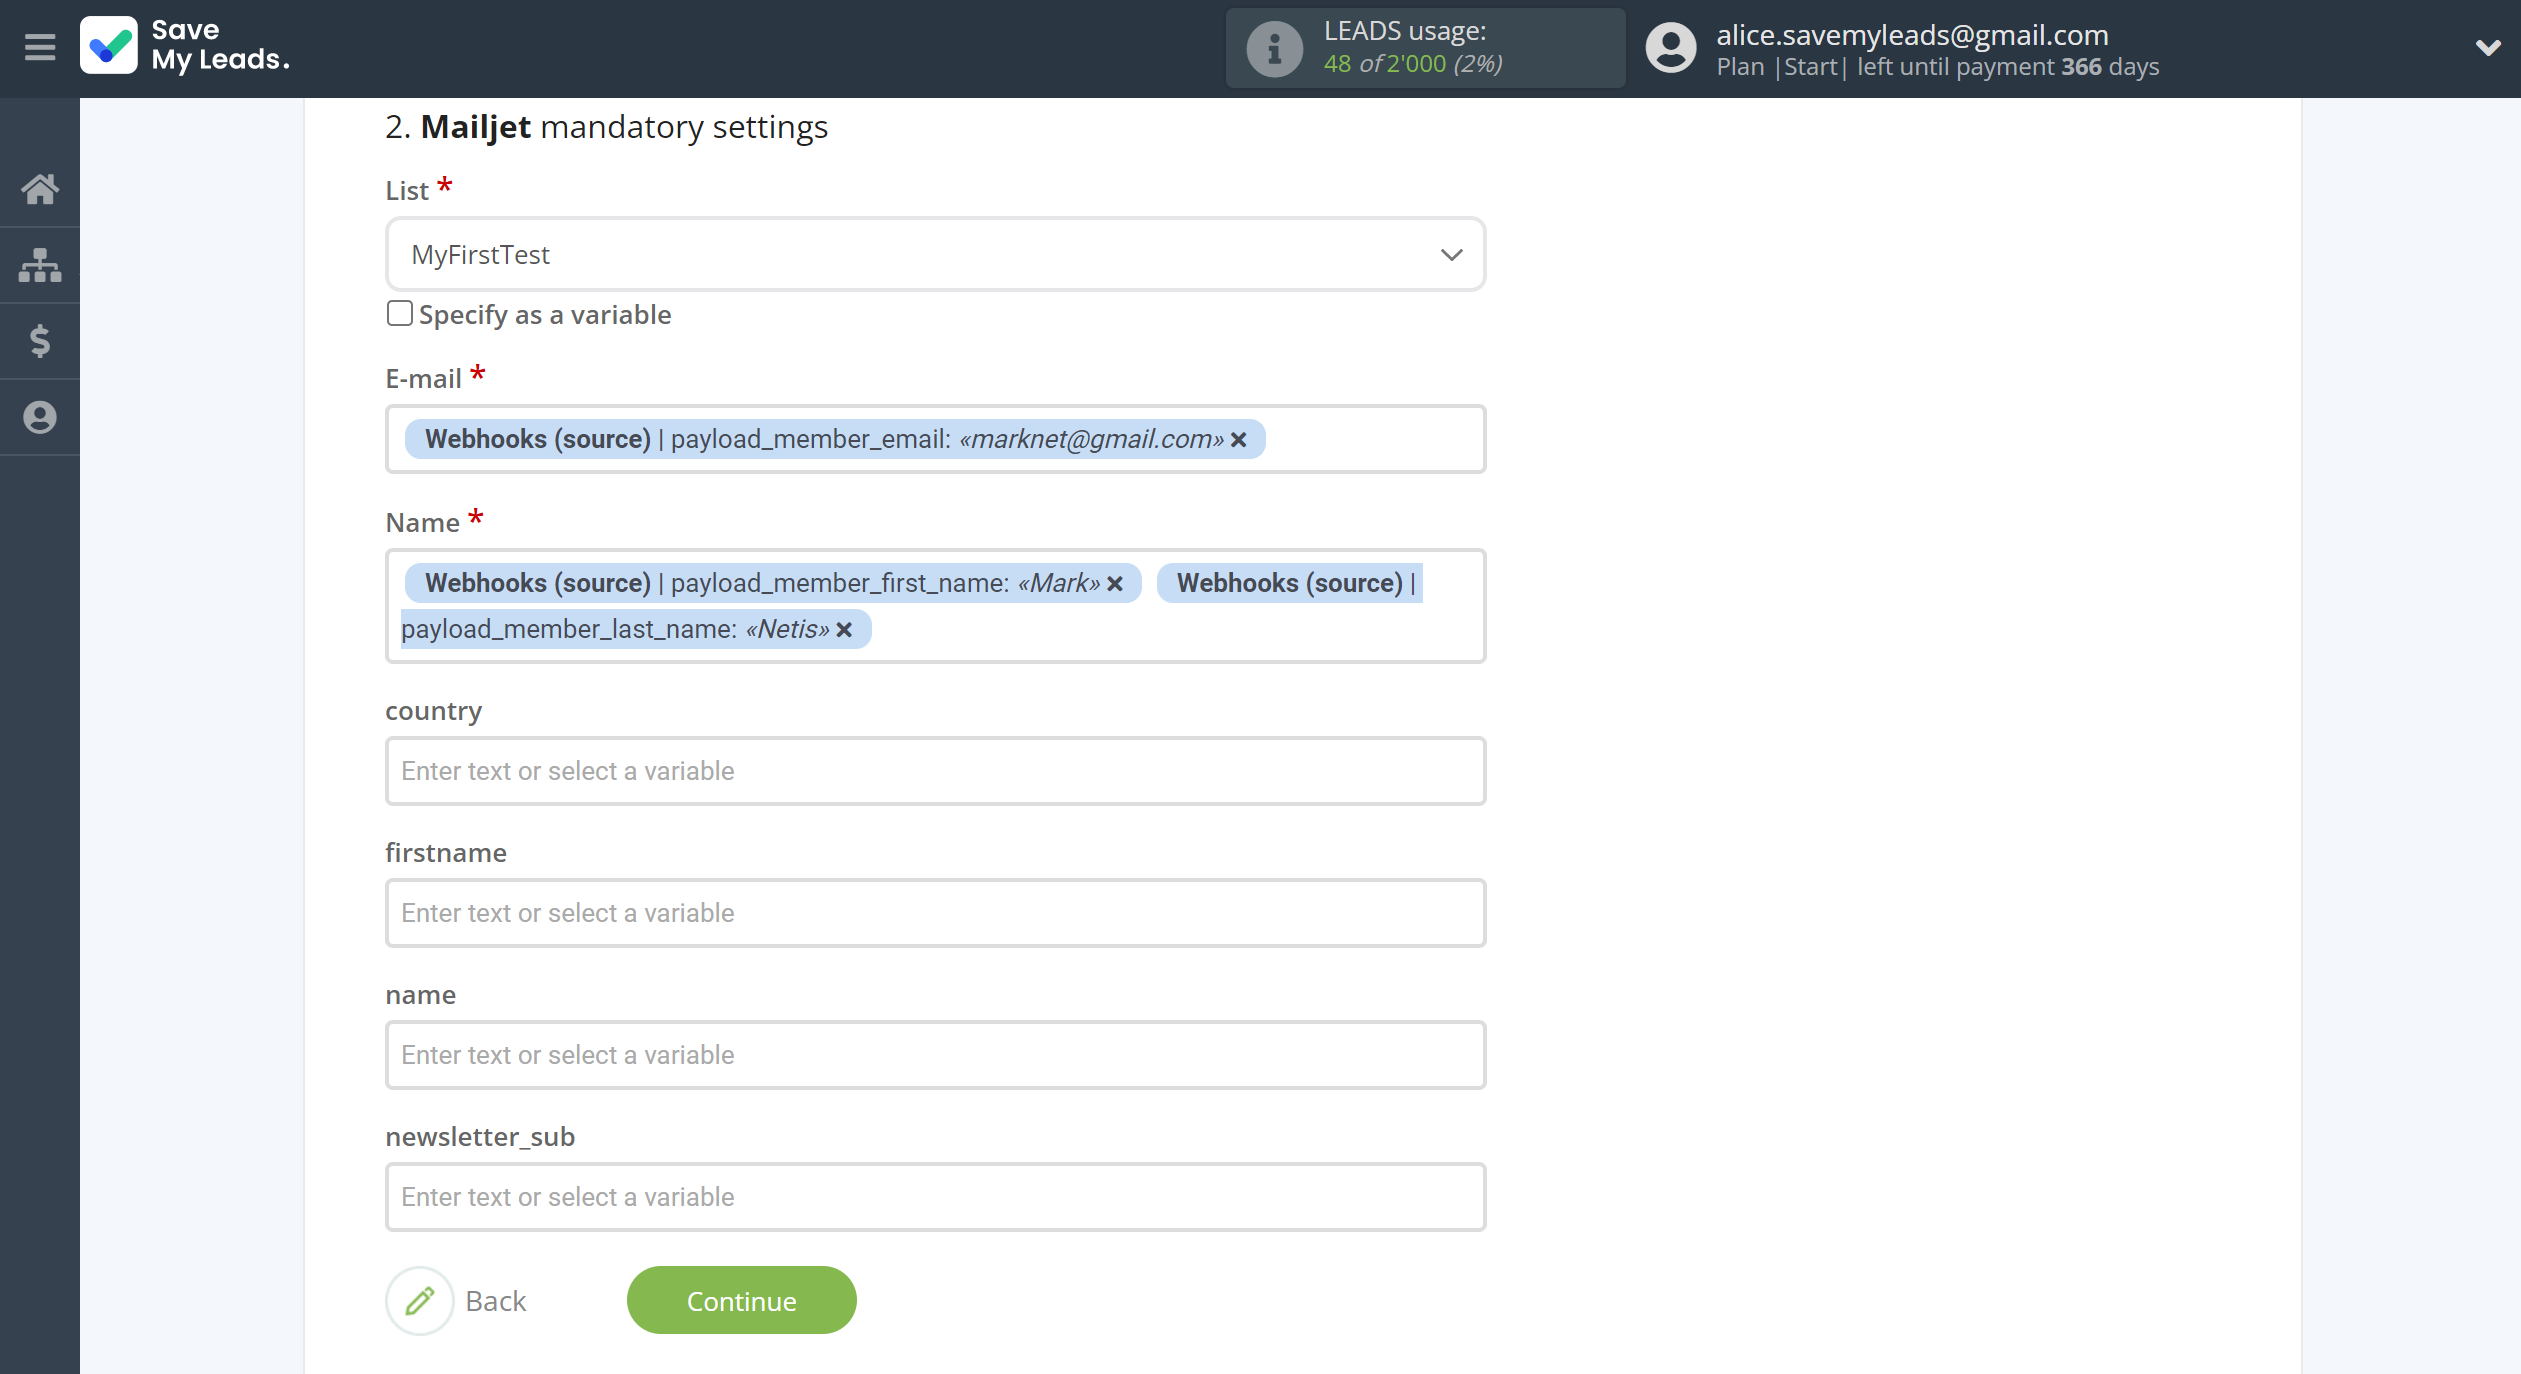Click alice.savemyleads@gmail.com account text

(1912, 35)
